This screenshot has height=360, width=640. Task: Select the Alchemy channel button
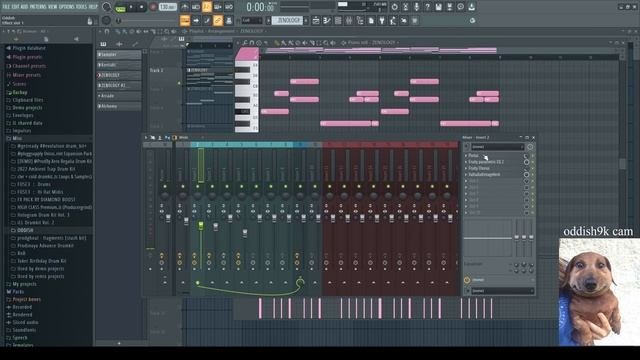pyautogui.click(x=119, y=106)
